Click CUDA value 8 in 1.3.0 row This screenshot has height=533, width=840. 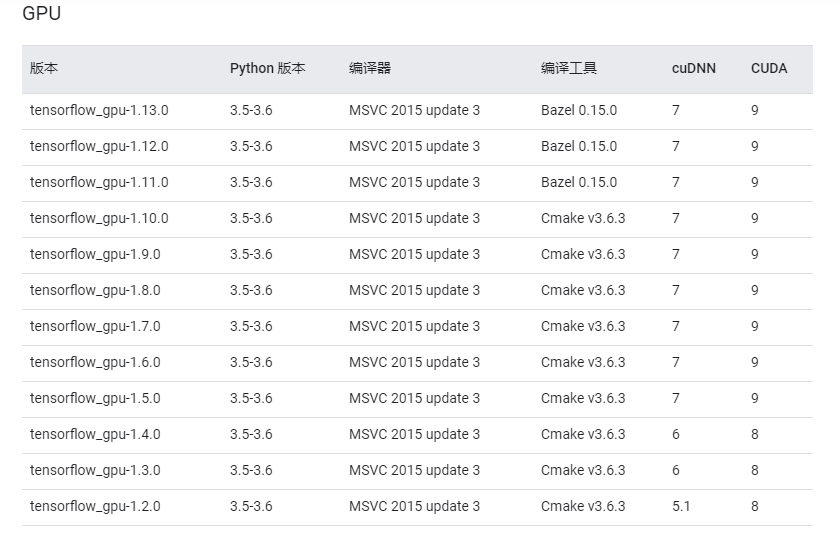(755, 470)
